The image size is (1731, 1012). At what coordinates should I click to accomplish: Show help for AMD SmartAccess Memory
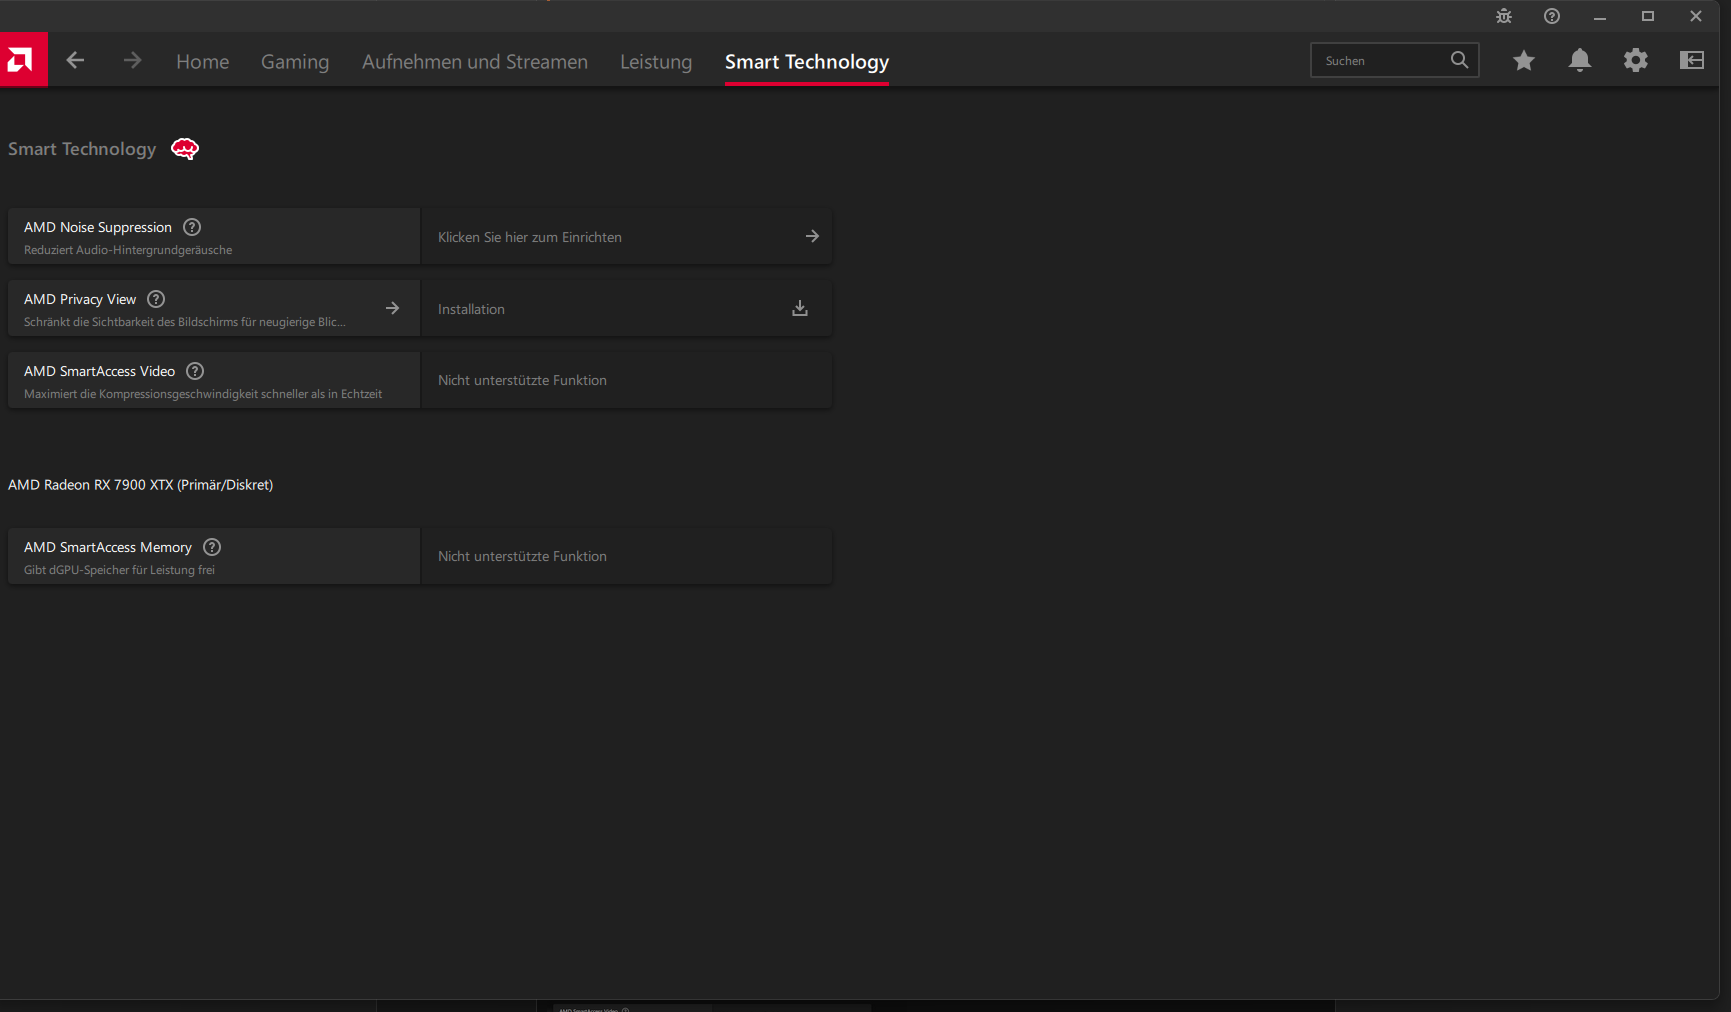212,547
